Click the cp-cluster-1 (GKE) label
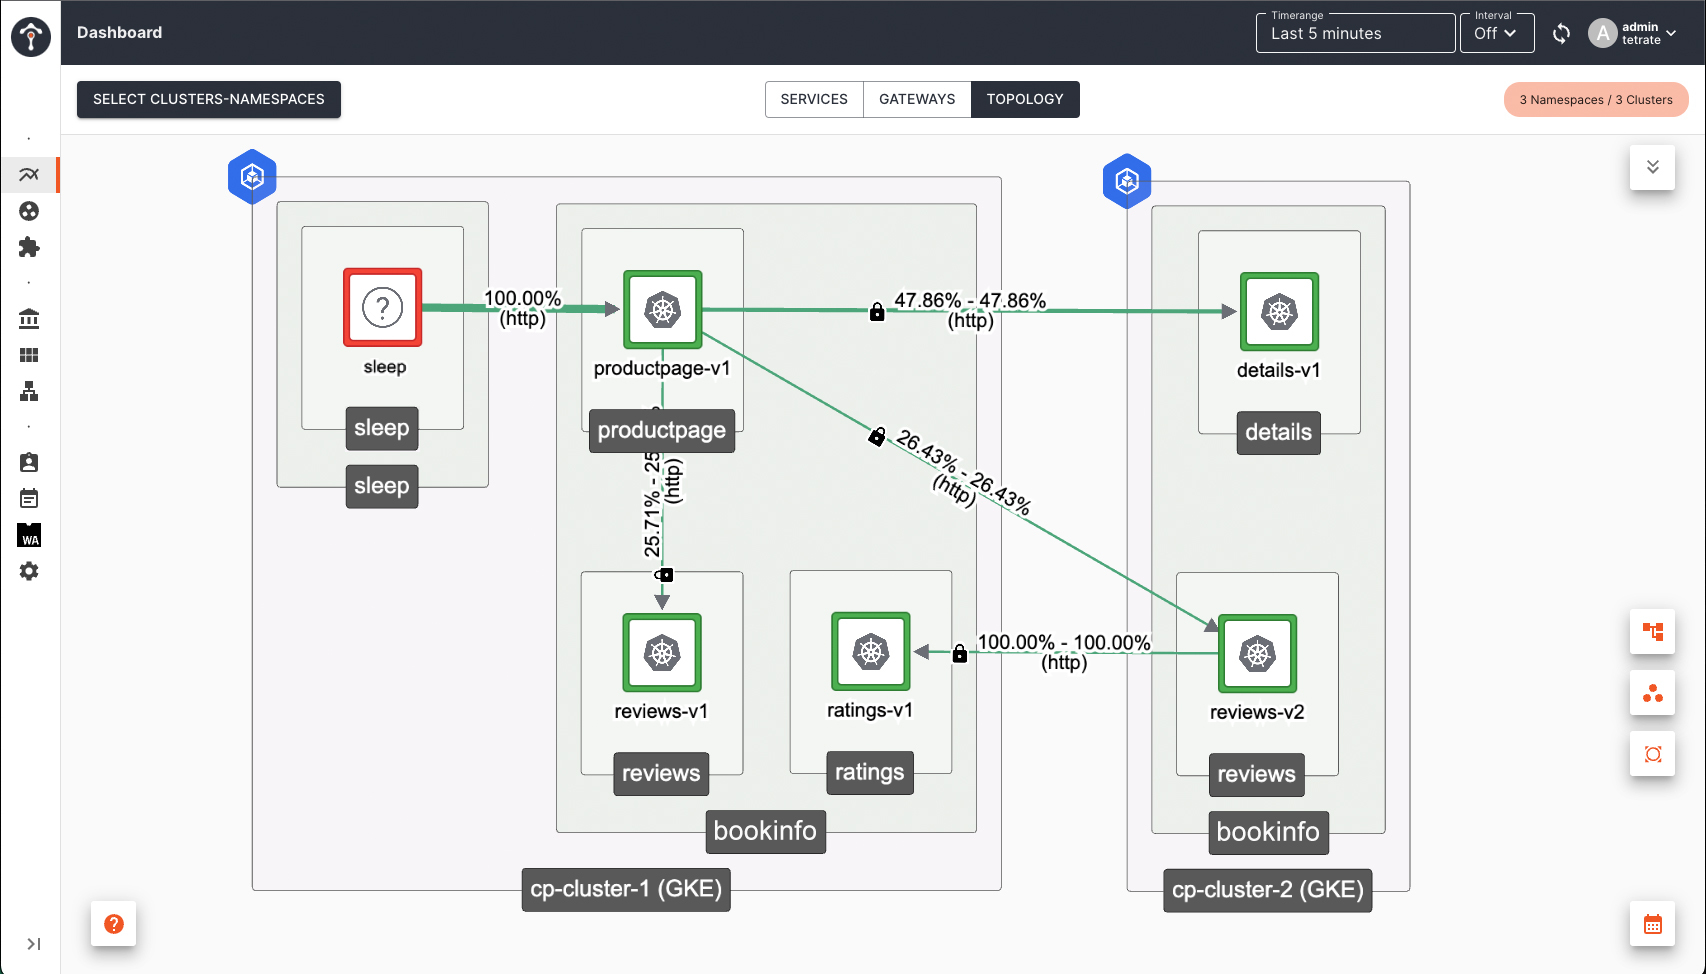This screenshot has height=974, width=1706. [x=626, y=890]
